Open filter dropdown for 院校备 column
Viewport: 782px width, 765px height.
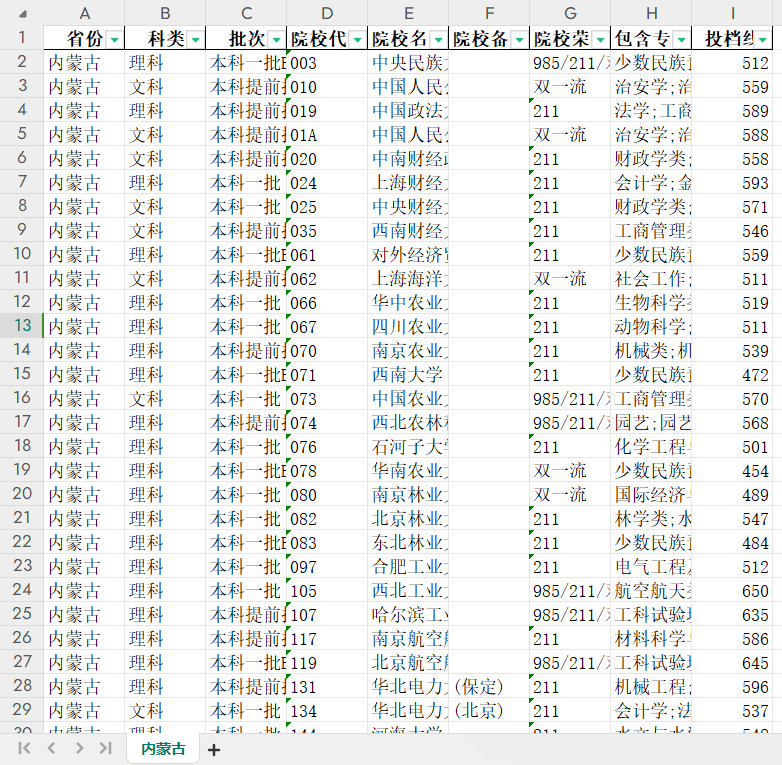(520, 39)
